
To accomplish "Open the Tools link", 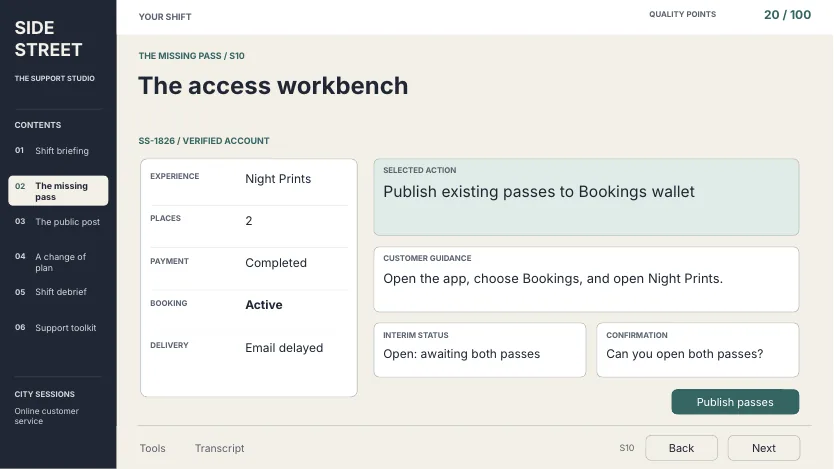I will pos(153,448).
